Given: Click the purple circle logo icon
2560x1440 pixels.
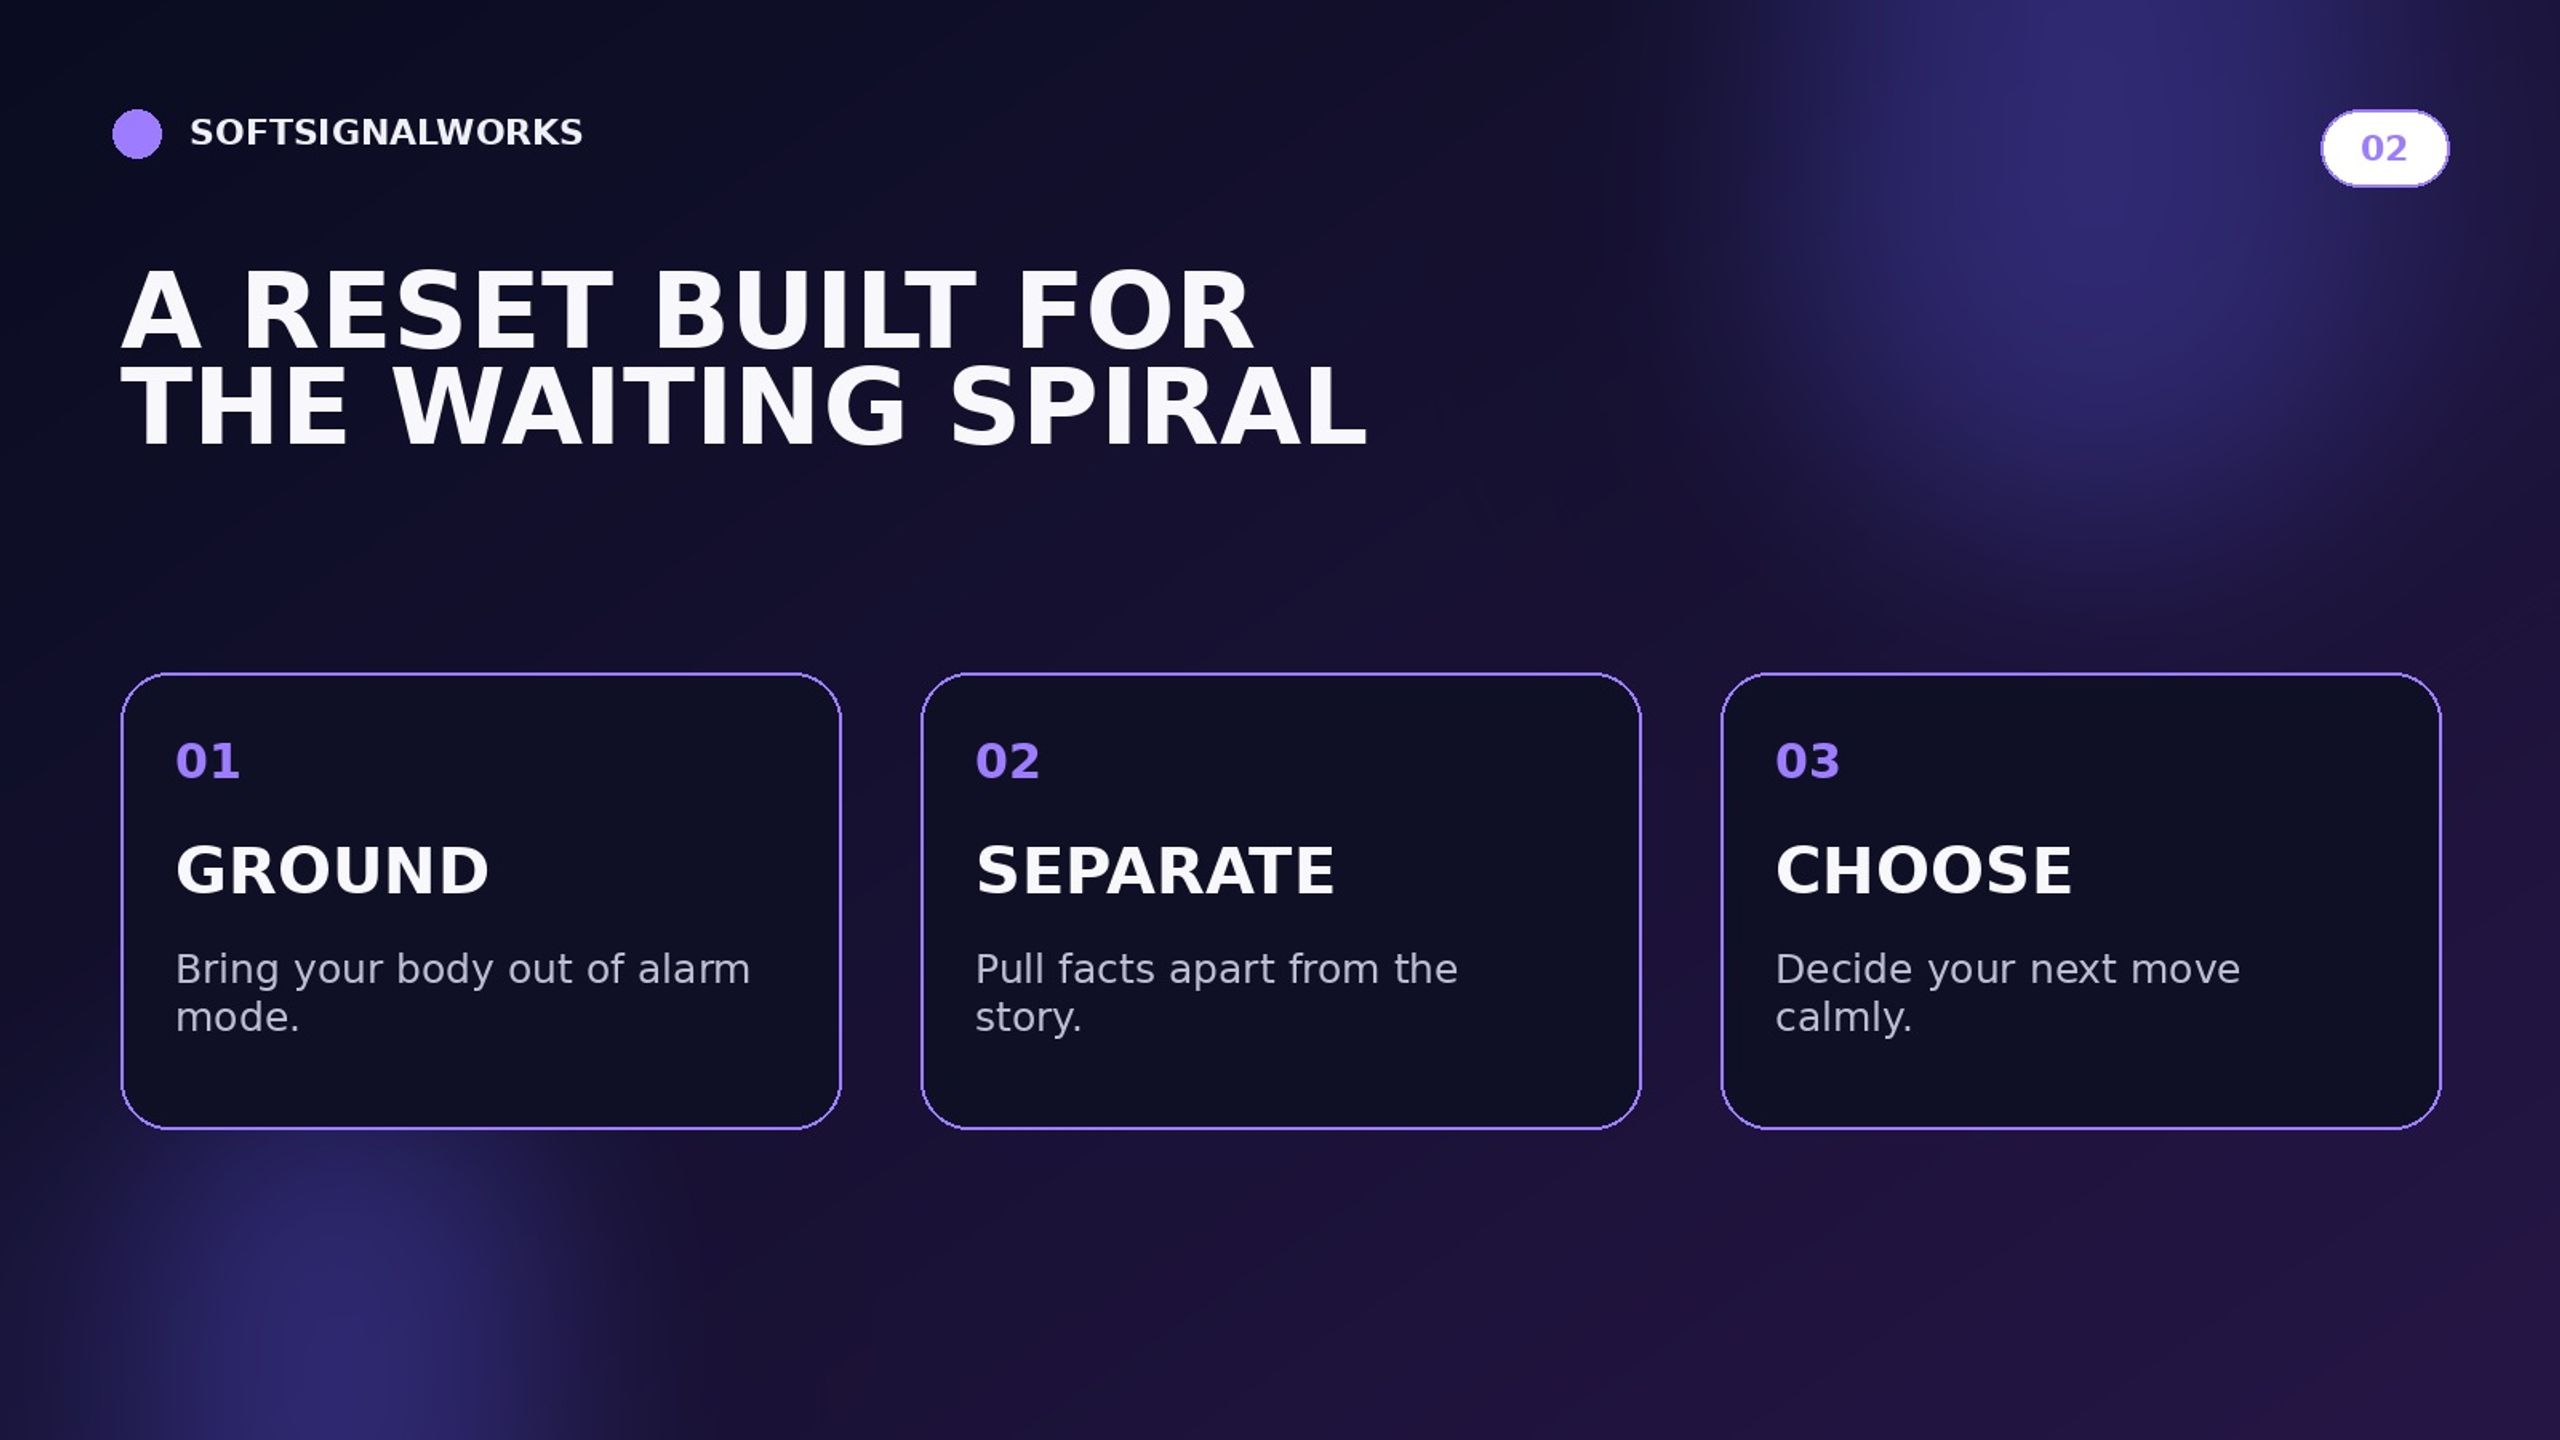Looking at the screenshot, I should (x=137, y=134).
